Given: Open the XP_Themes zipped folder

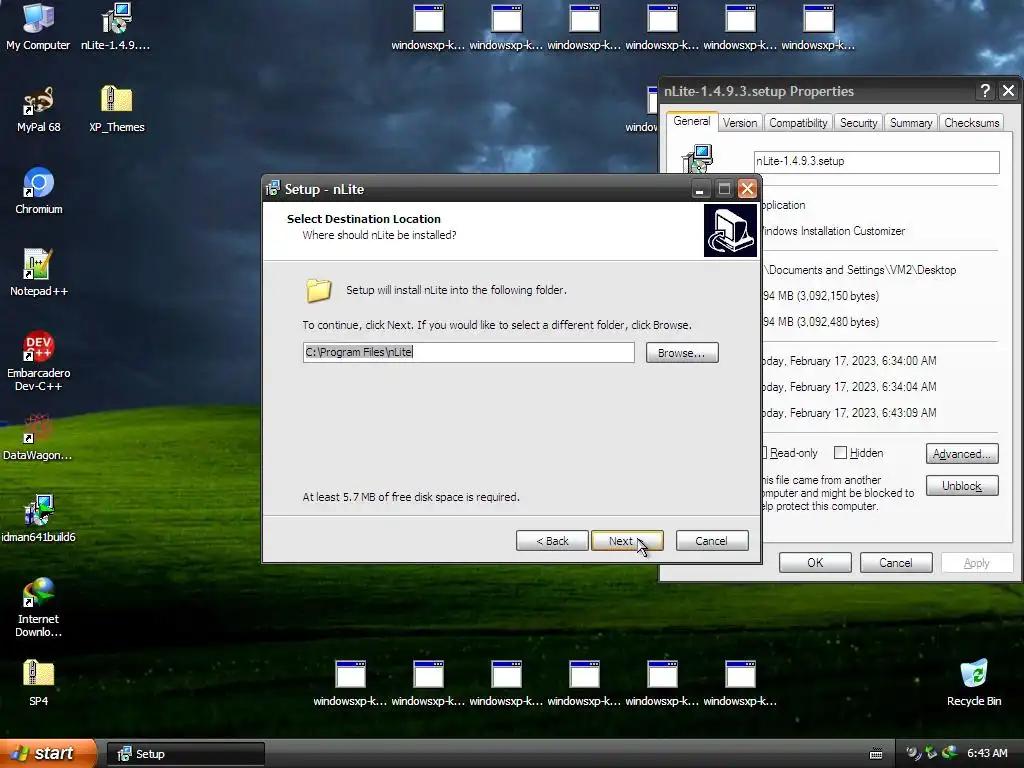Looking at the screenshot, I should point(116,110).
